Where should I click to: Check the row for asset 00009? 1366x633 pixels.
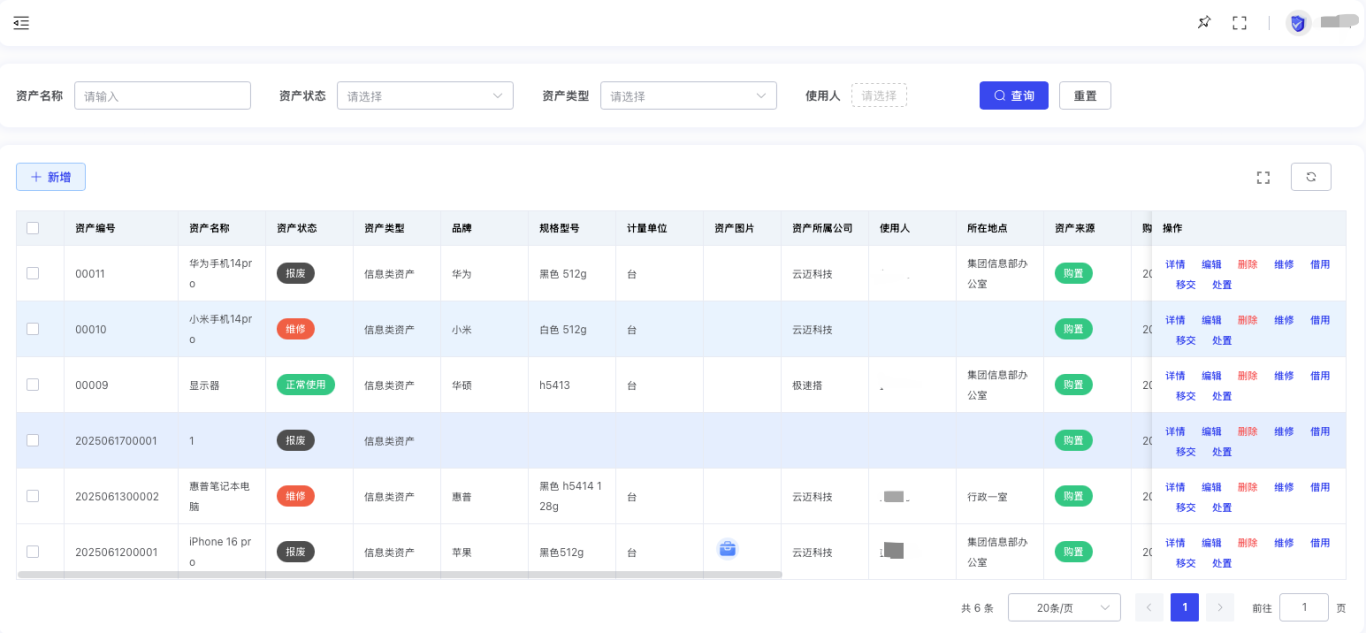[33, 385]
